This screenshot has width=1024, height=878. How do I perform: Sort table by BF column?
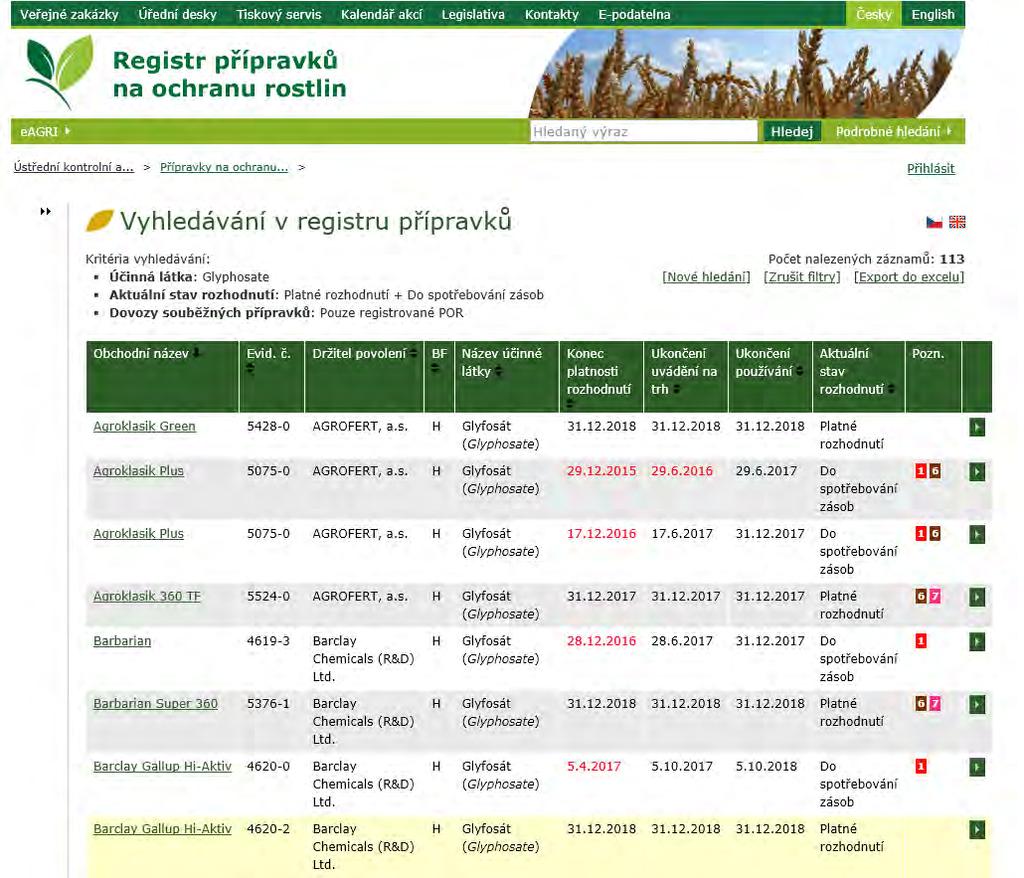point(435,368)
